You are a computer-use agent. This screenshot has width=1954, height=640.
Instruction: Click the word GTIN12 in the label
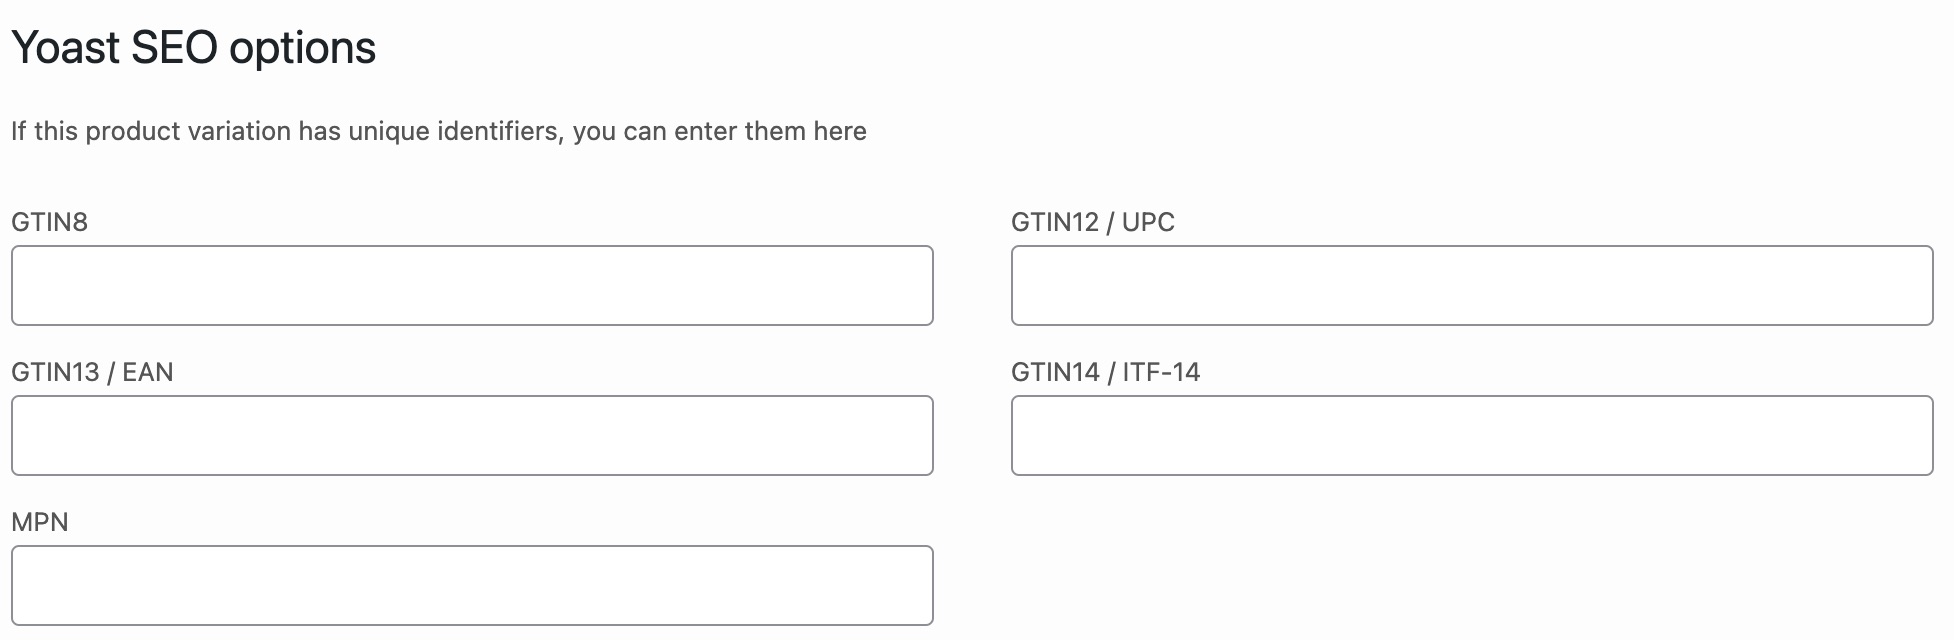click(x=1054, y=222)
